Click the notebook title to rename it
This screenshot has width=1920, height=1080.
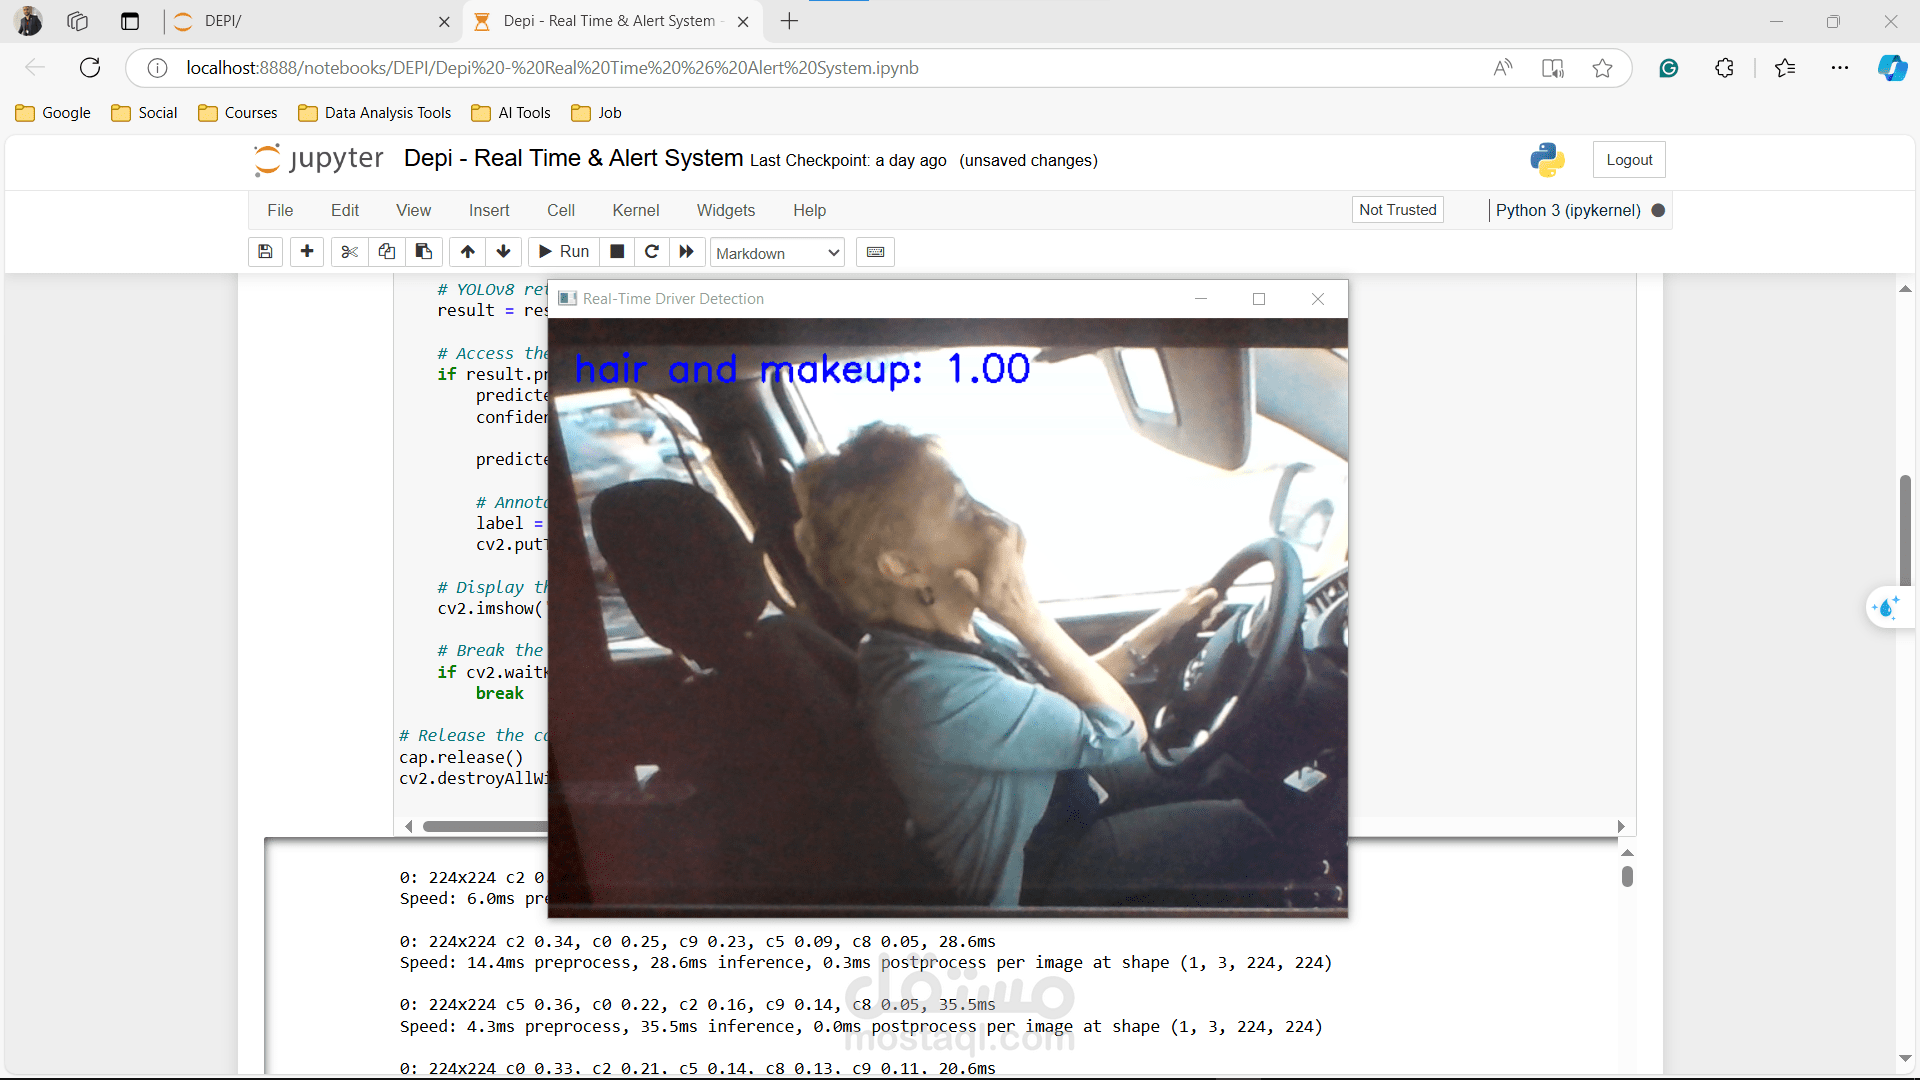573,158
